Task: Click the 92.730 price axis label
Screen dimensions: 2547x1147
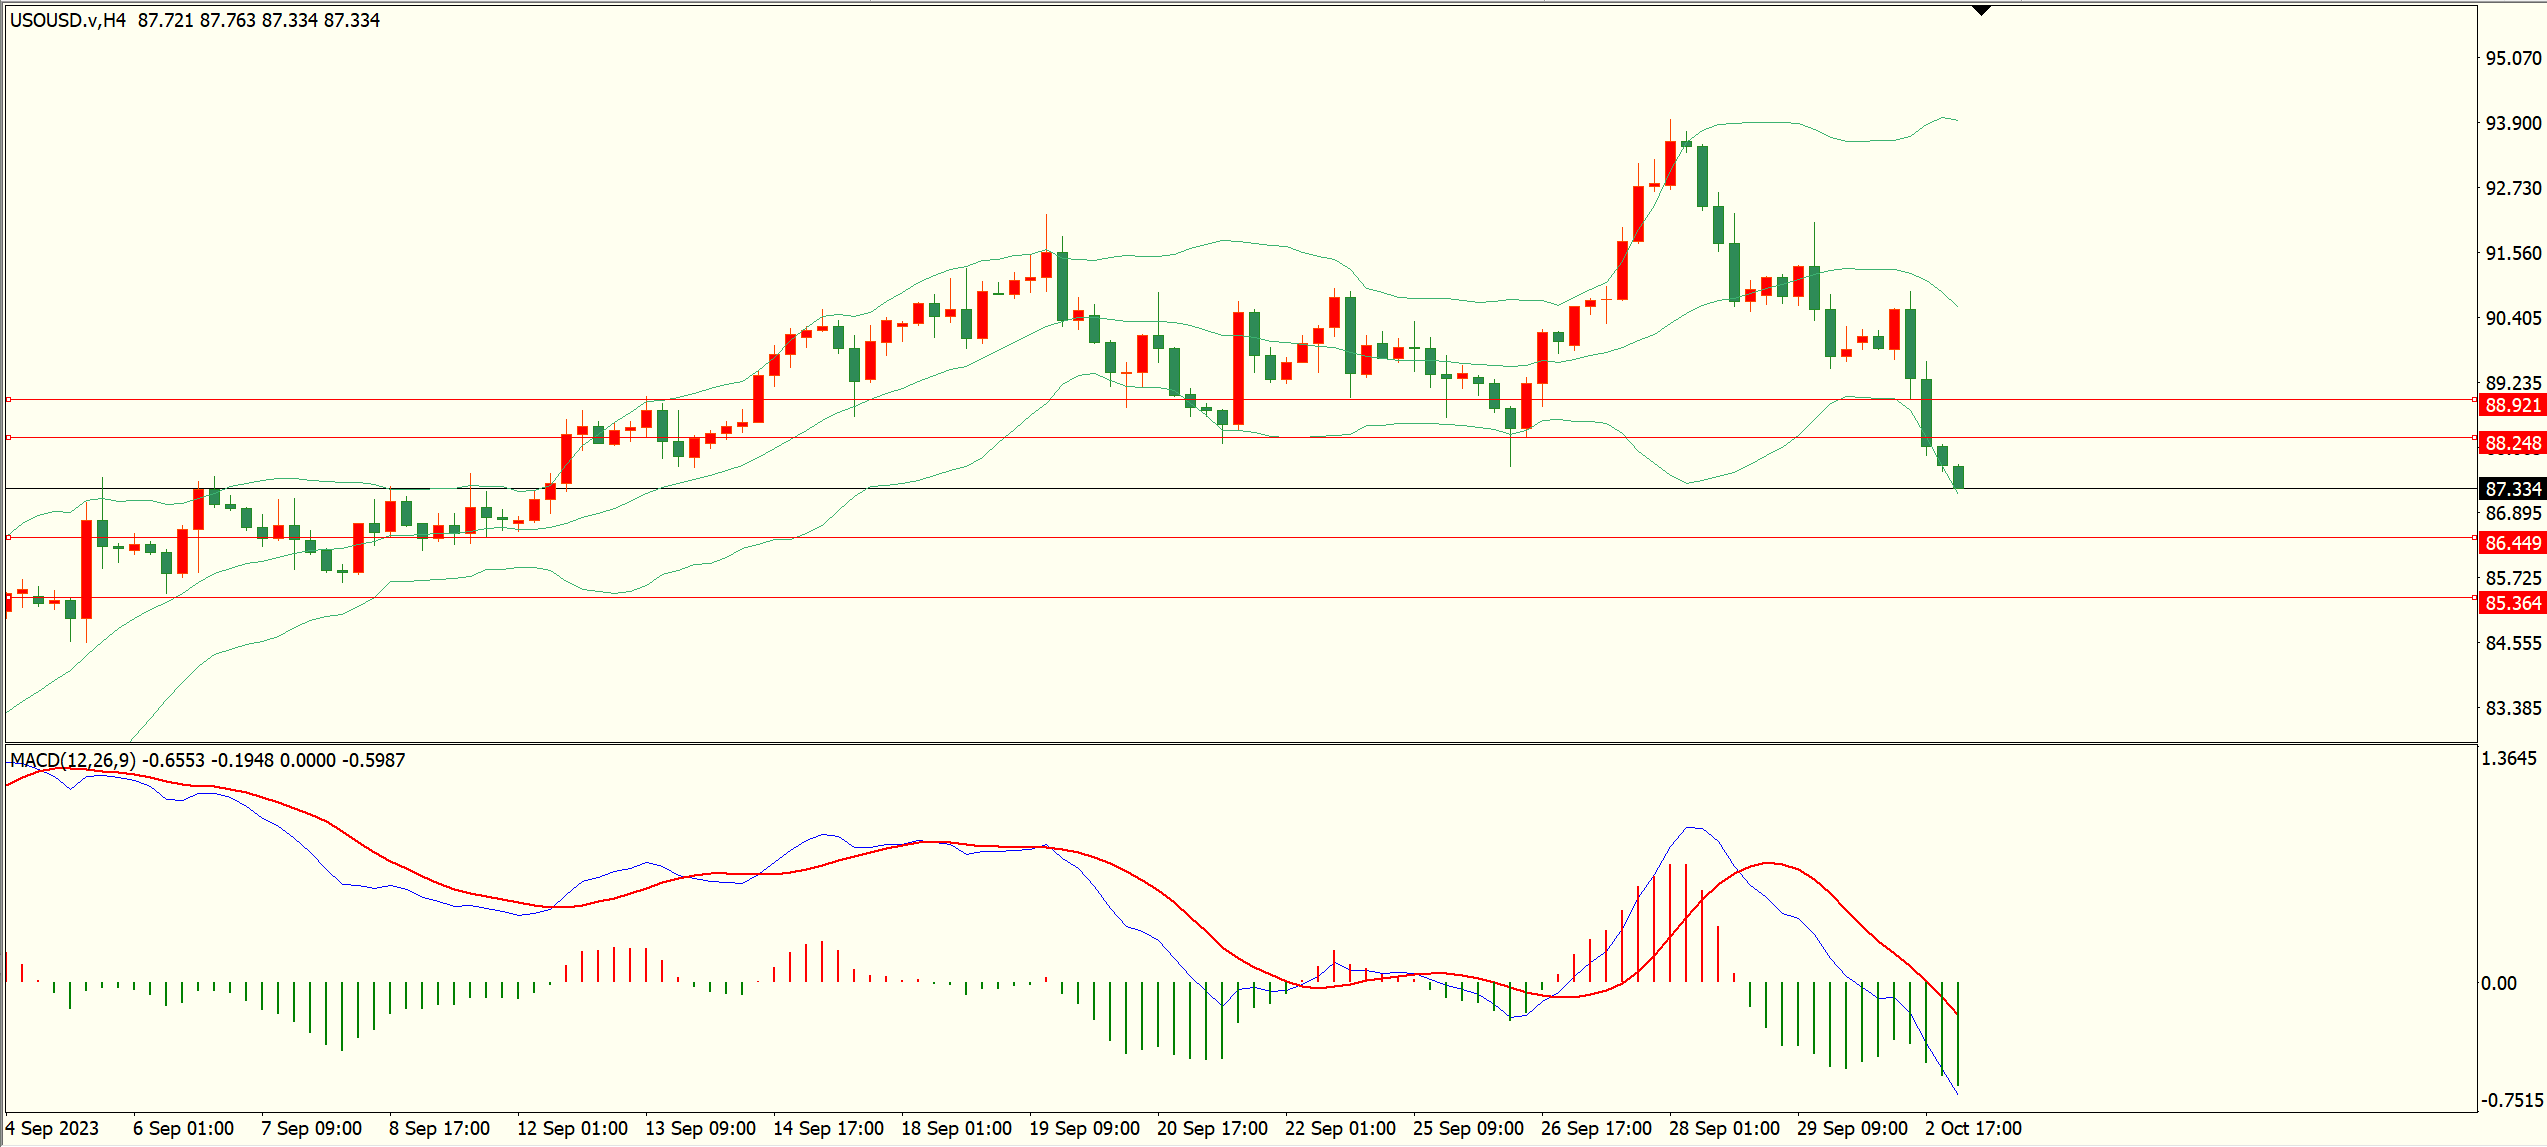Action: pos(2513,188)
